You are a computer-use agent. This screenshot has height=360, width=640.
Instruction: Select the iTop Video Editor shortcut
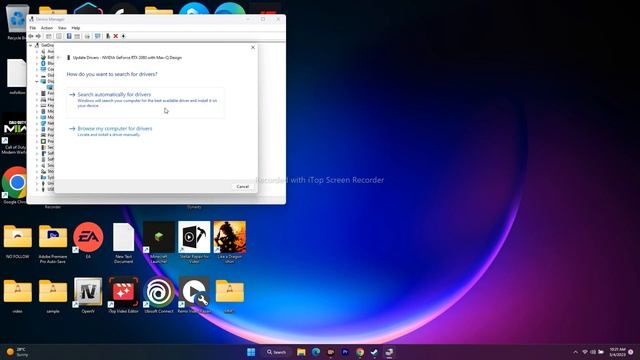coord(123,296)
